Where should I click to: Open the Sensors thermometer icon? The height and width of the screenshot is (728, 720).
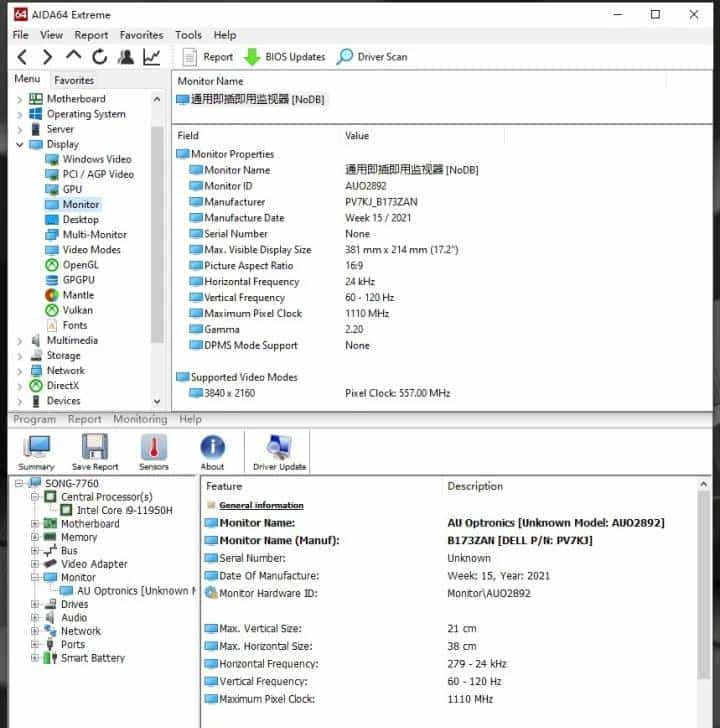pyautogui.click(x=154, y=452)
